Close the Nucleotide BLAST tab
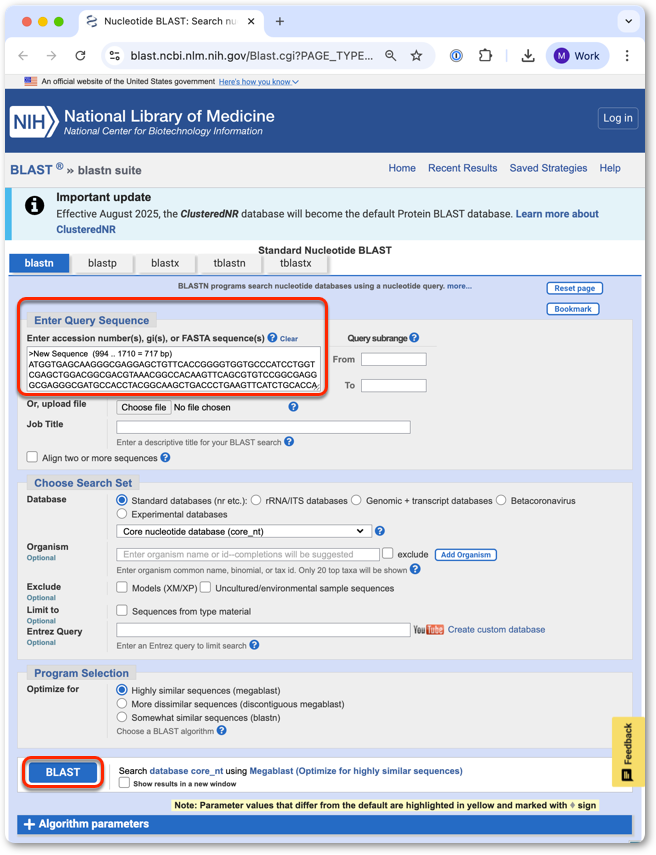This screenshot has width=656, height=855. (251, 21)
